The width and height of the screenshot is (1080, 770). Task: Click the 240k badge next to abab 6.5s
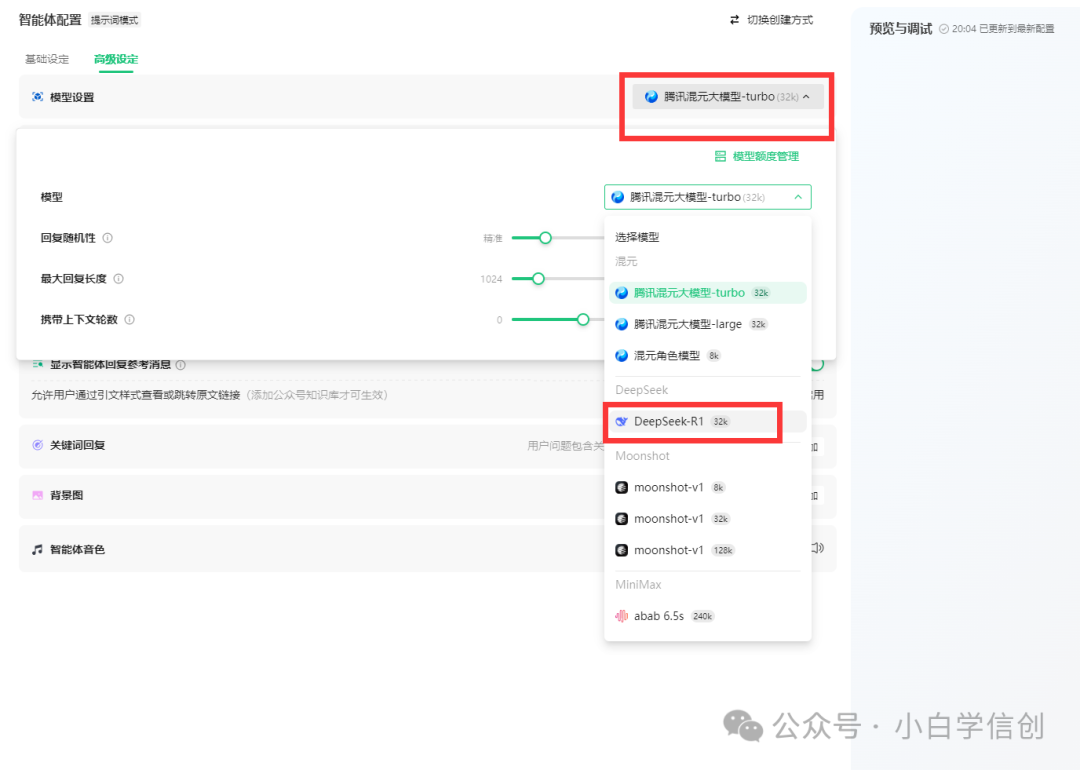tap(703, 616)
